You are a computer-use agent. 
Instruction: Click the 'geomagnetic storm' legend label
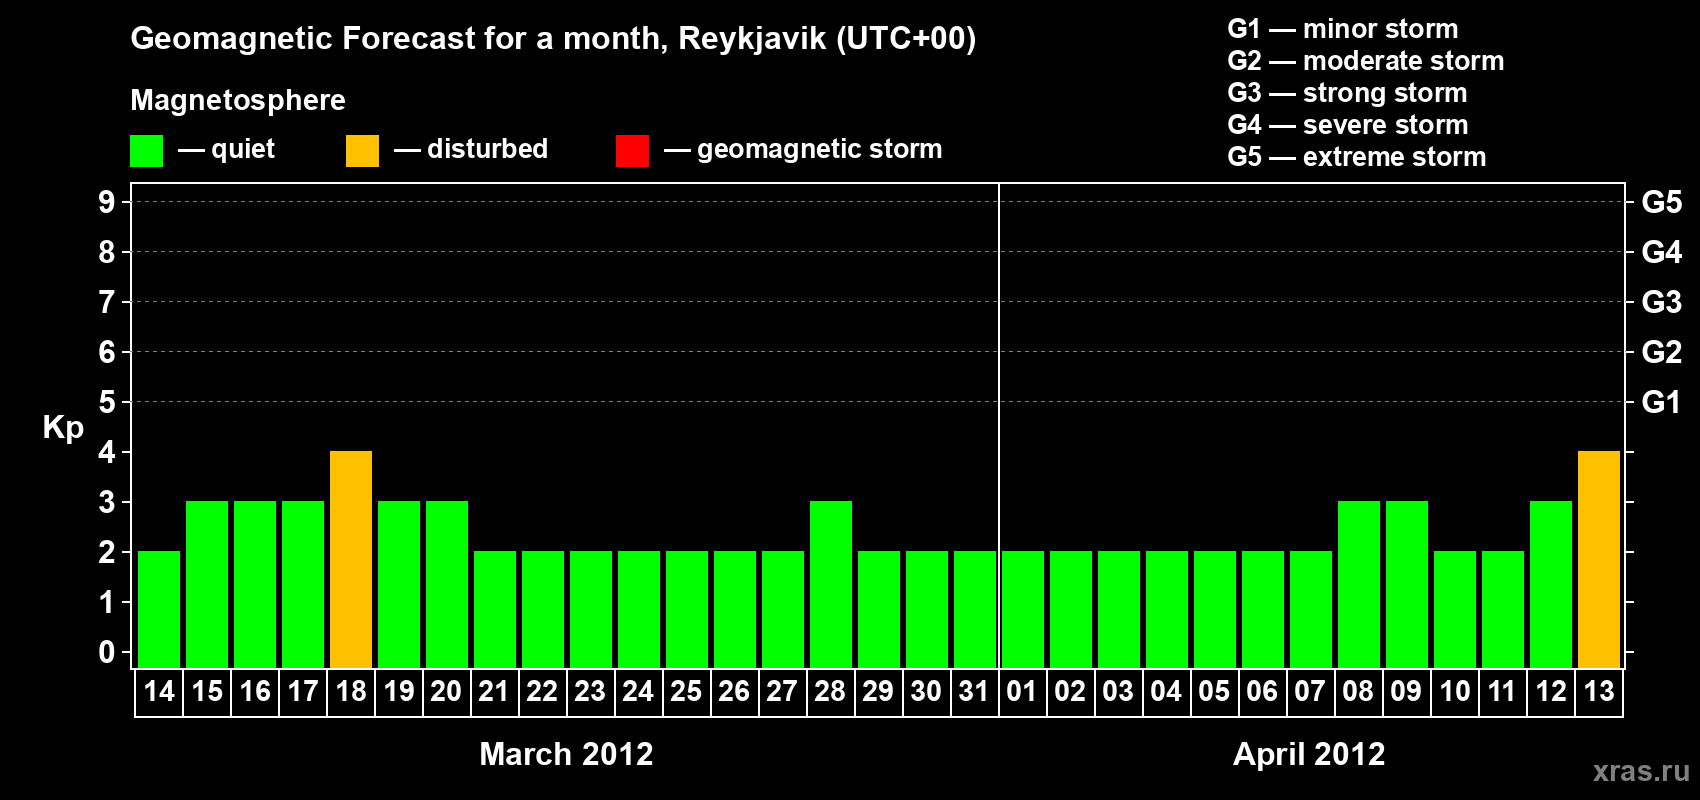(x=819, y=149)
